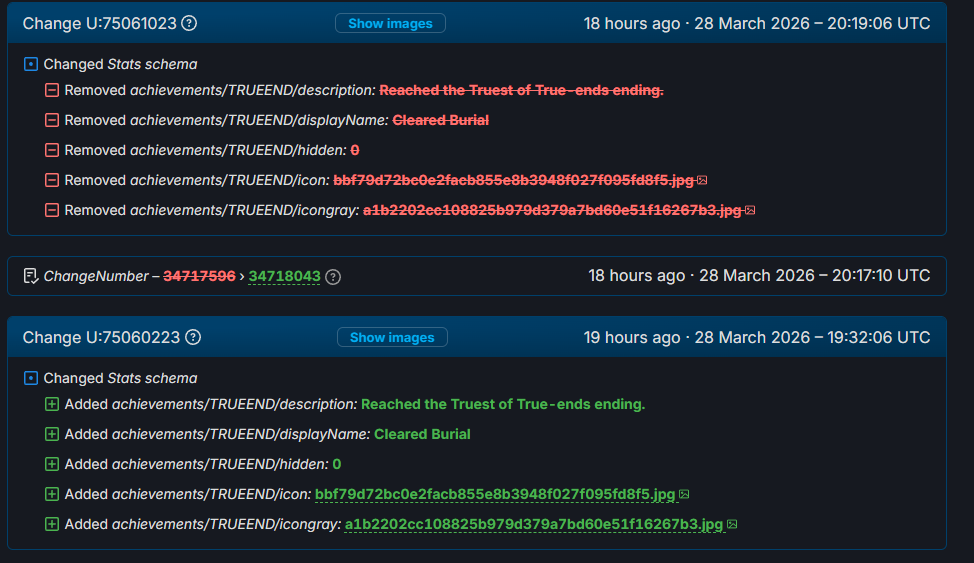Screen dimensions: 974x563
Task: Click timestamp 28 March 2026 – 20:17:10 UTC
Action: tap(814, 276)
